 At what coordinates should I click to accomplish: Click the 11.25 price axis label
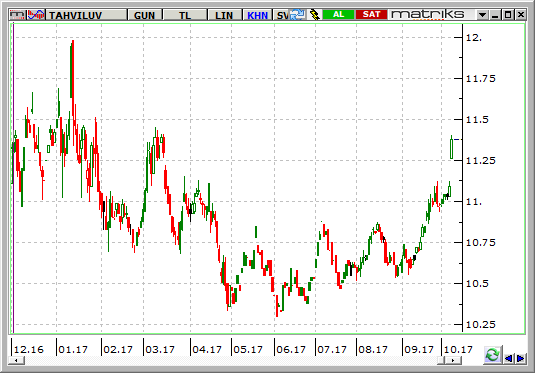(480, 161)
